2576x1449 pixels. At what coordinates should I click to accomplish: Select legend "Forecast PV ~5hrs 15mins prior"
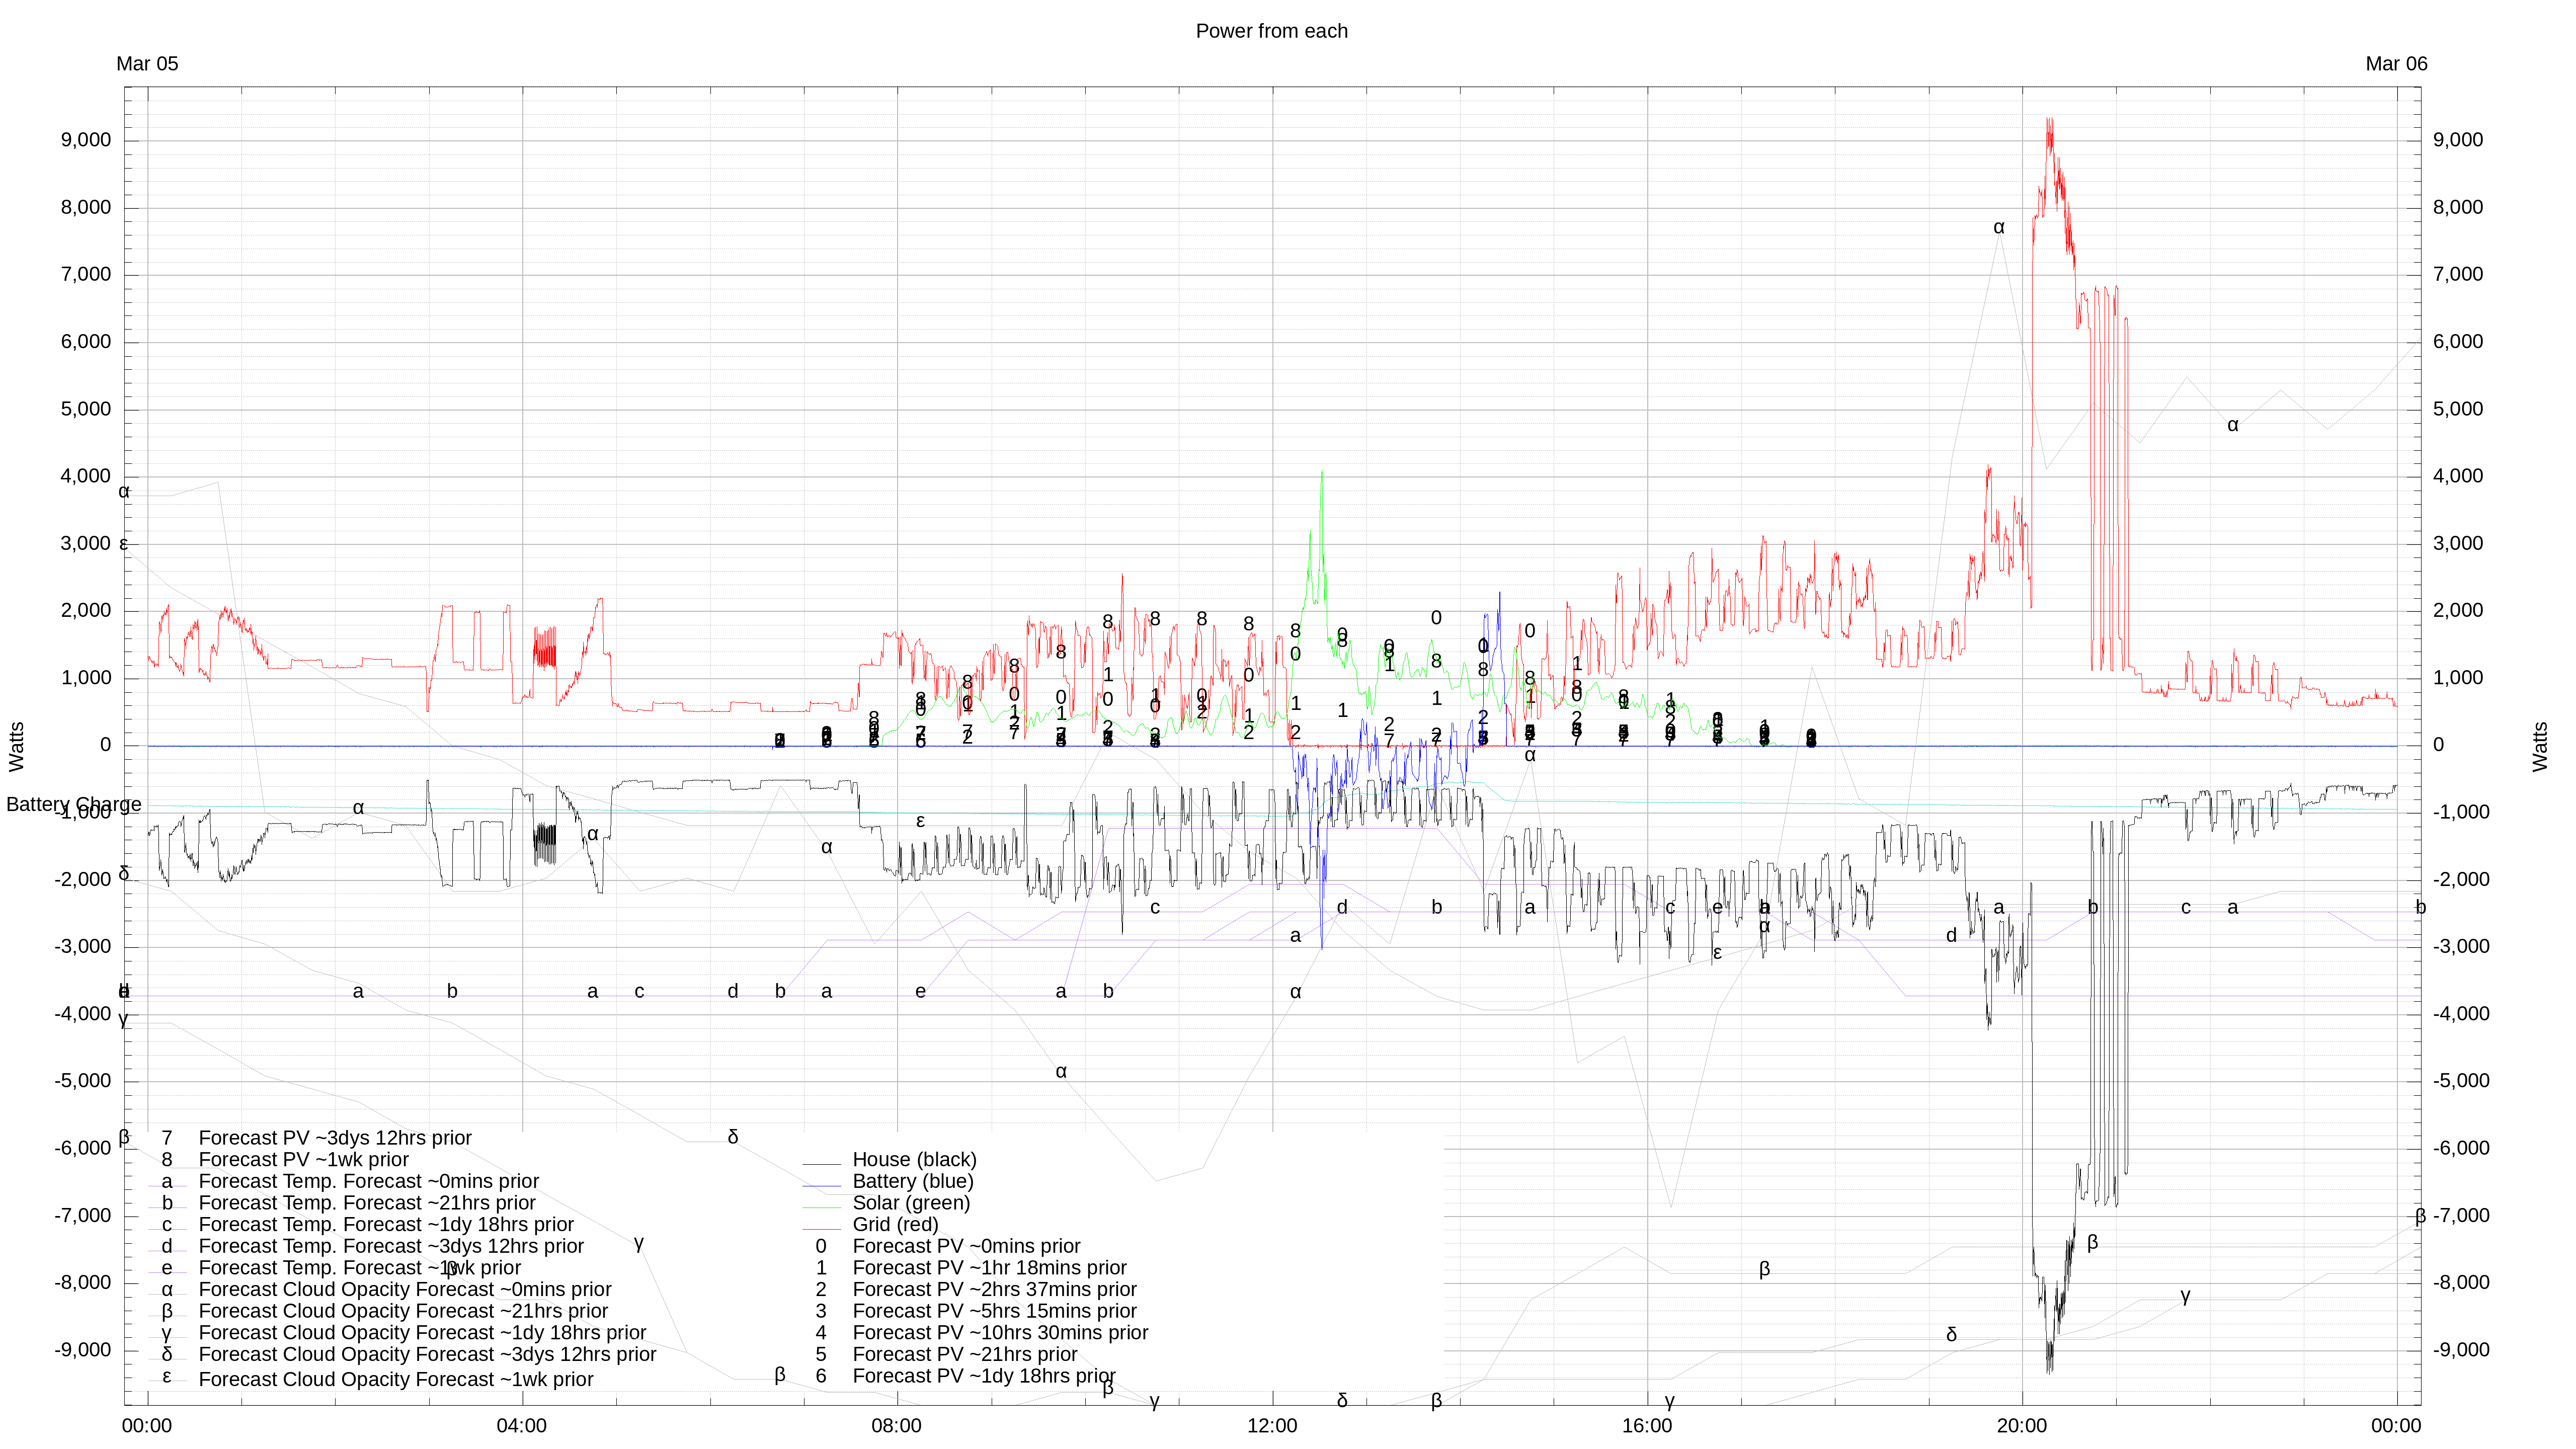(x=994, y=1312)
